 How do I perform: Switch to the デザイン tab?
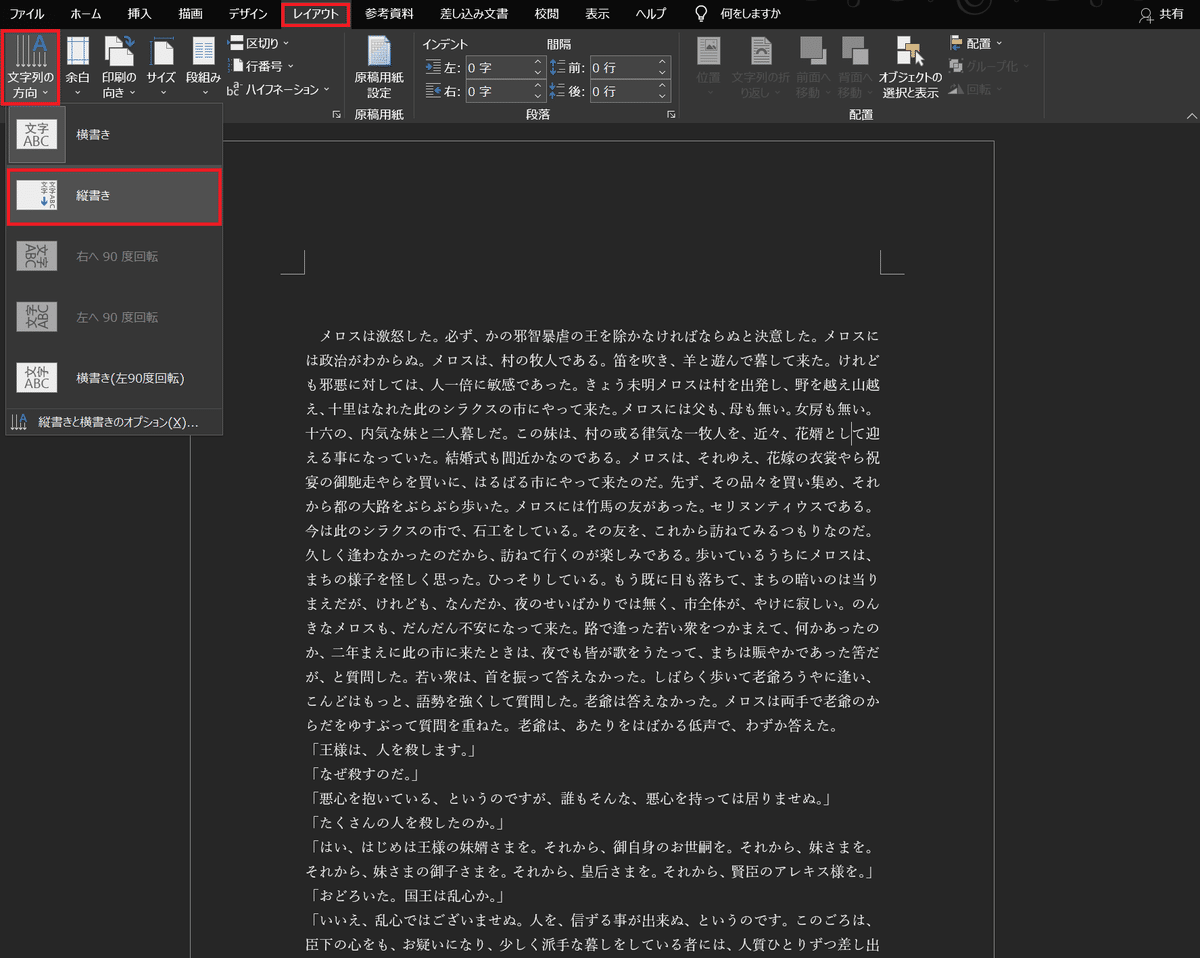(x=247, y=14)
